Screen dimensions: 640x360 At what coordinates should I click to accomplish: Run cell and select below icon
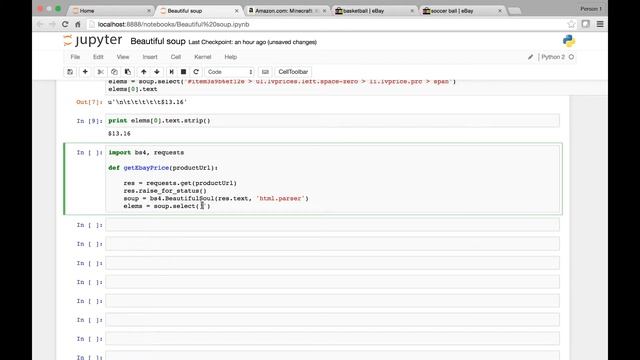click(171, 72)
